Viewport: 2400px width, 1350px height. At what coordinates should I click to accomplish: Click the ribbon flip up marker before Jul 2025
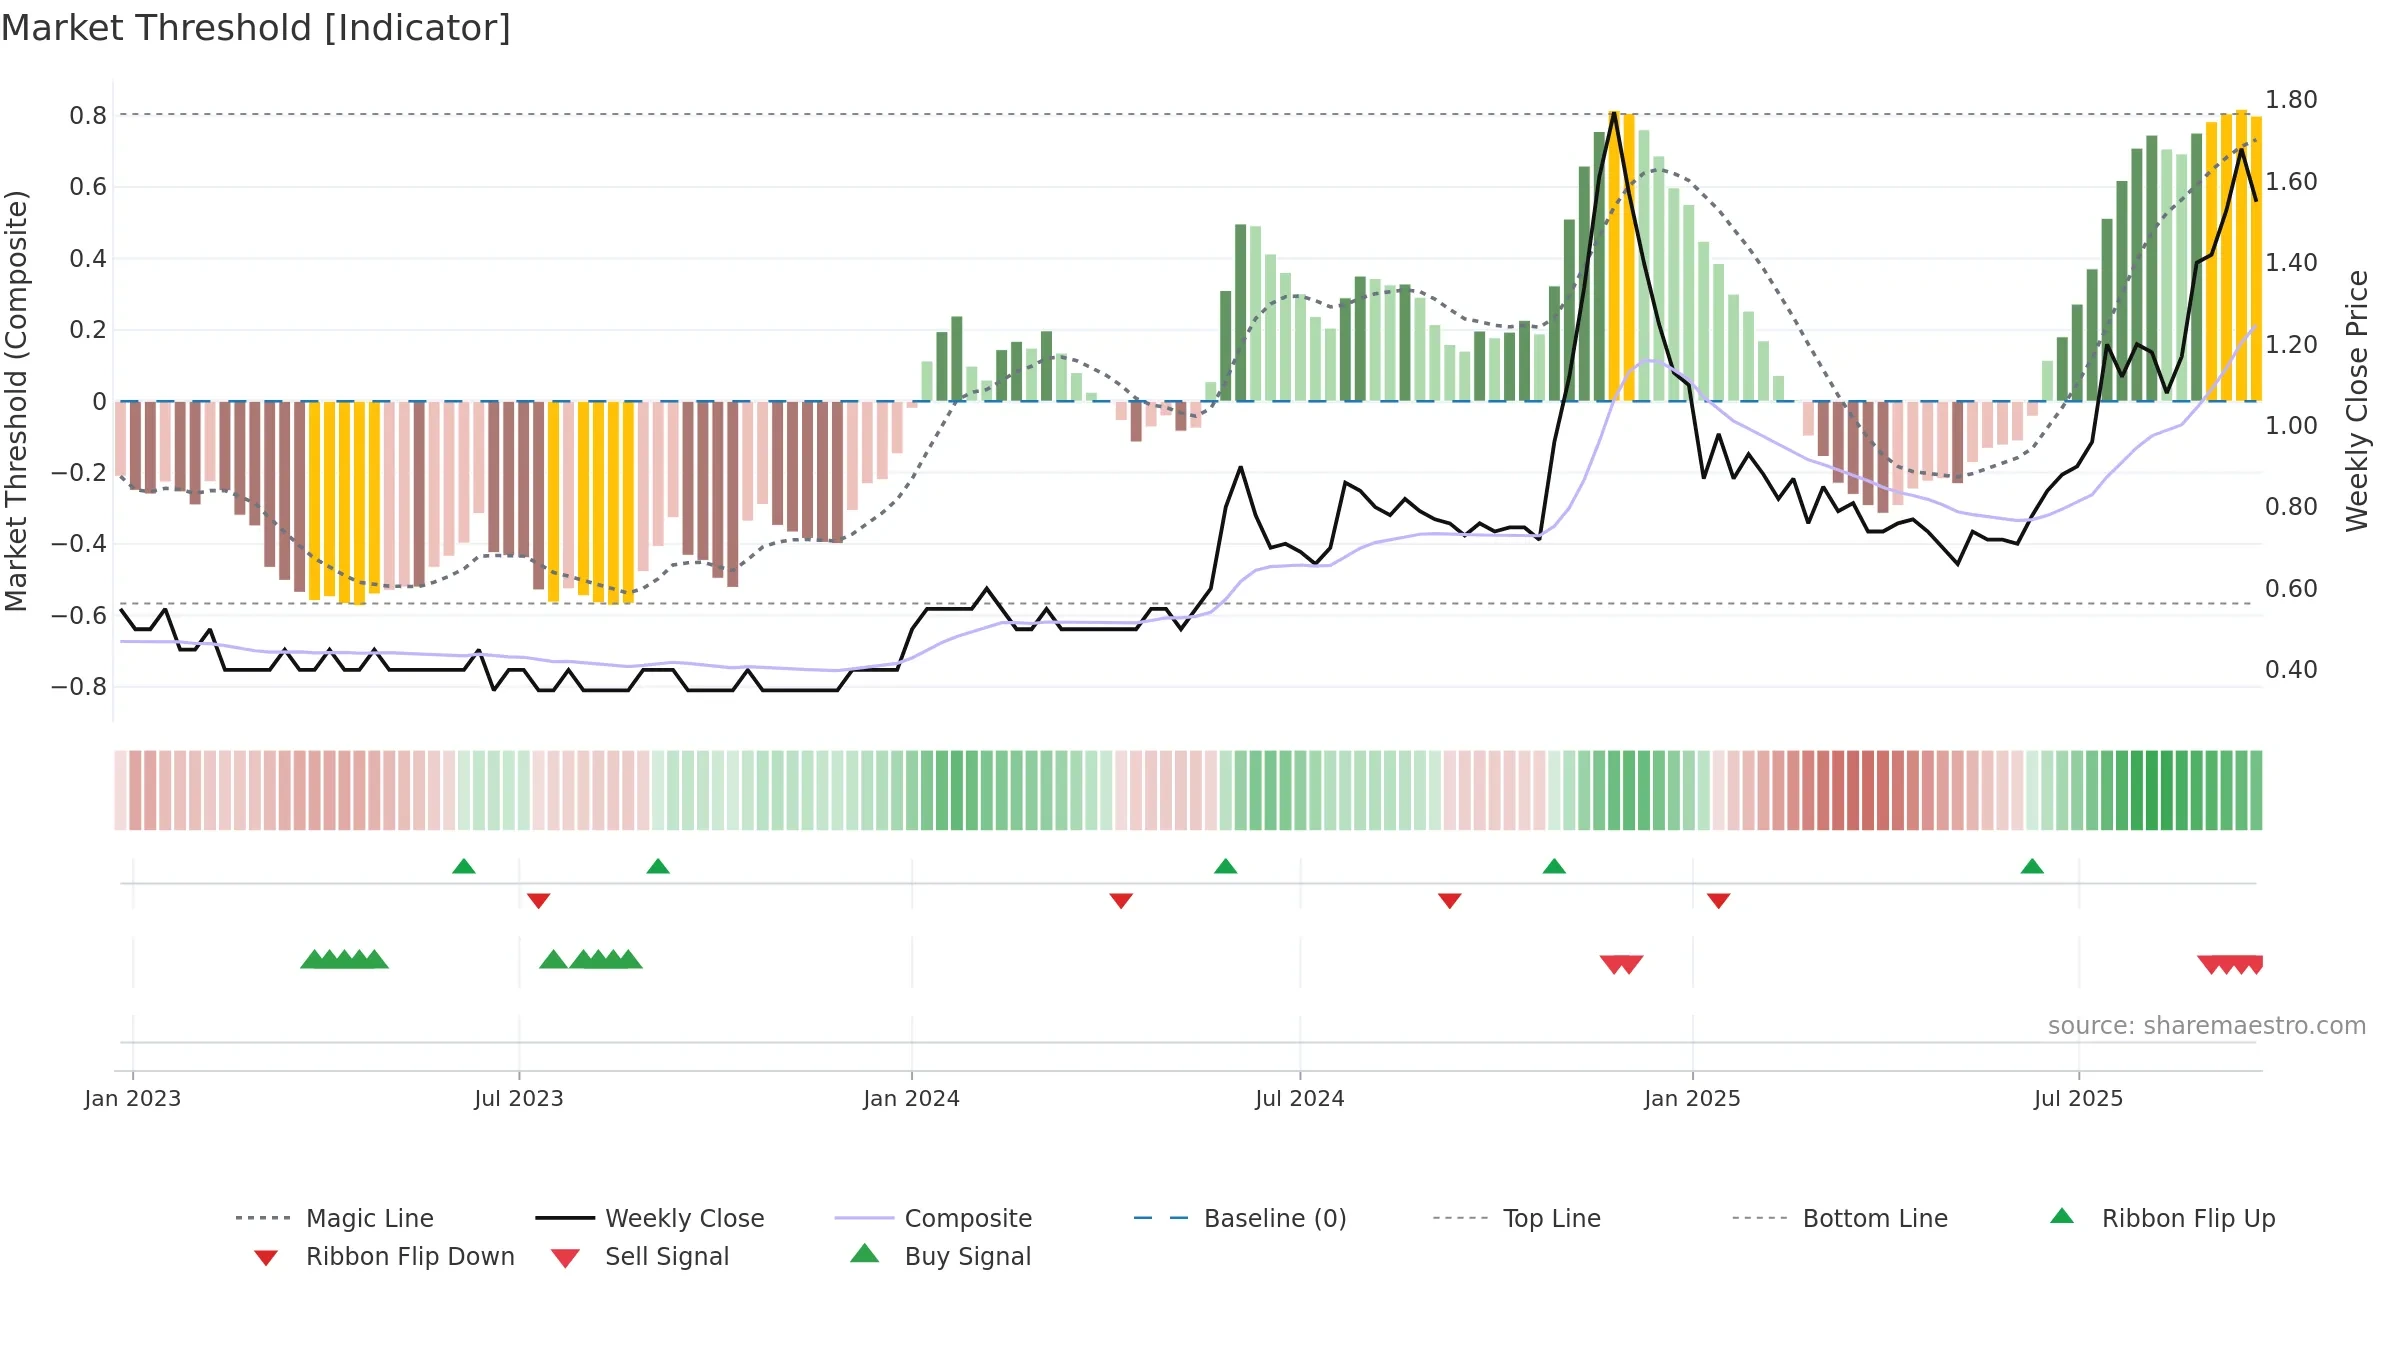(2032, 866)
